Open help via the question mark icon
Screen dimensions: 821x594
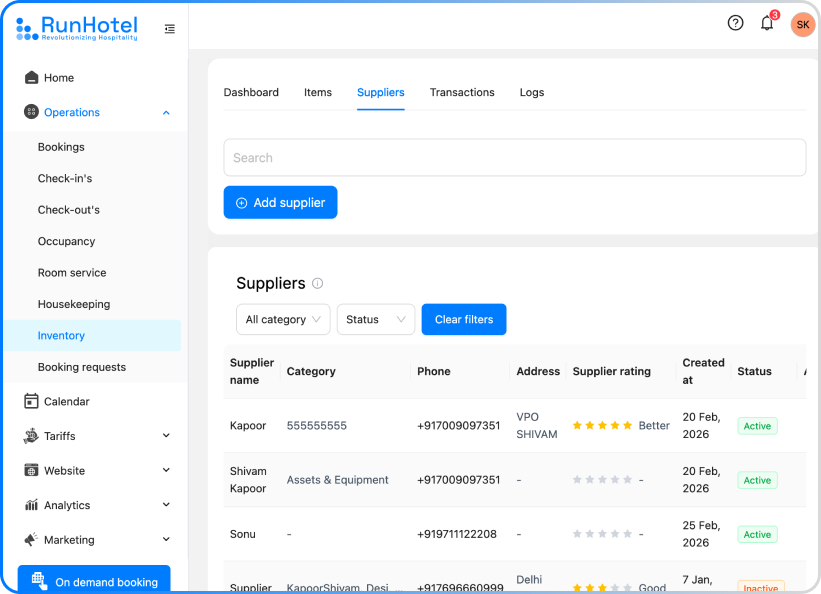click(735, 23)
